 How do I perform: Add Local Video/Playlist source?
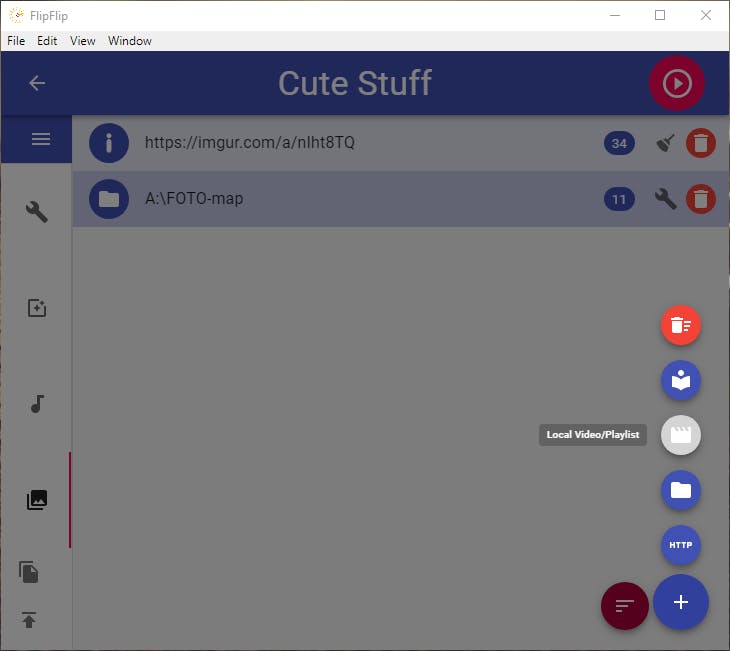(x=681, y=435)
